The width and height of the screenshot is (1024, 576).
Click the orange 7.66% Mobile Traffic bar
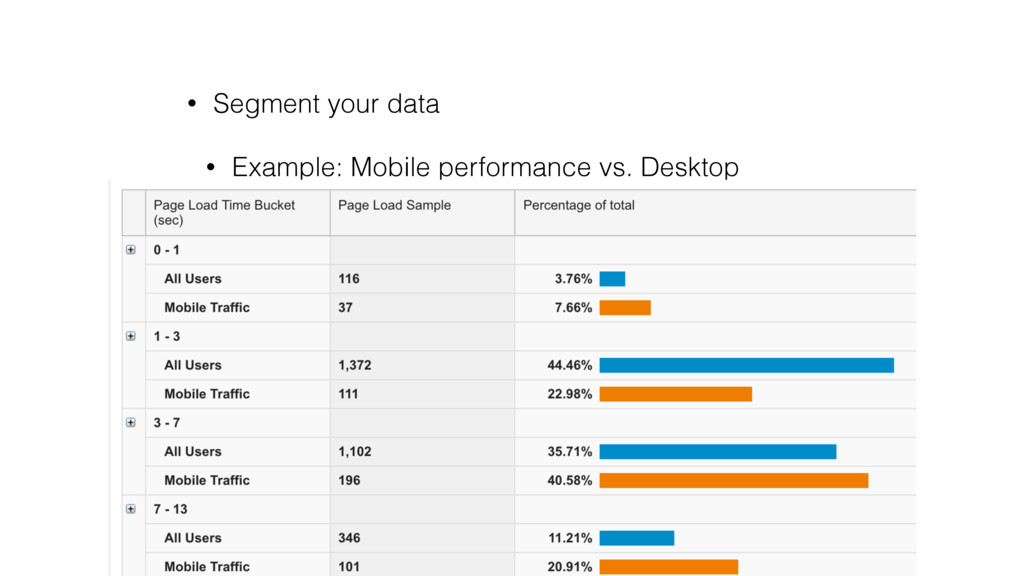[625, 308]
